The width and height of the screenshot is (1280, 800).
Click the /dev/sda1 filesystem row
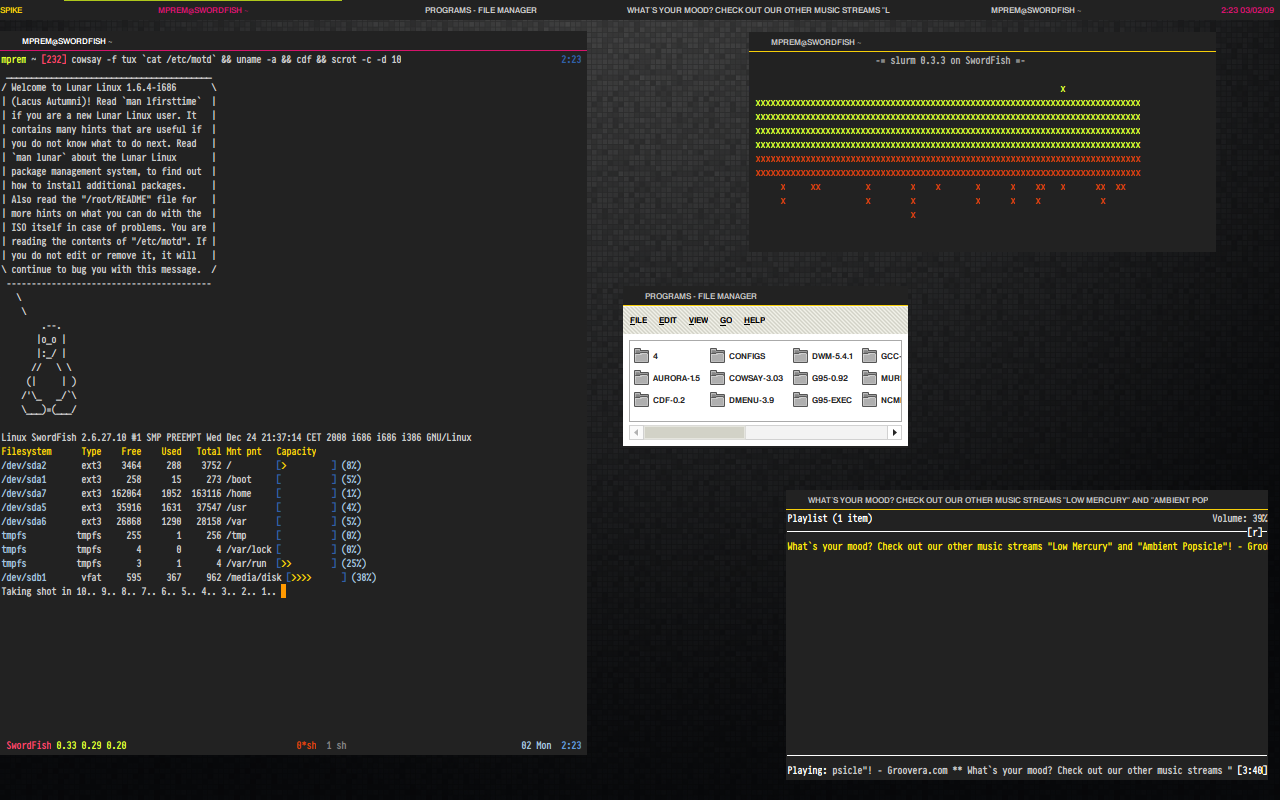[x=181, y=479]
